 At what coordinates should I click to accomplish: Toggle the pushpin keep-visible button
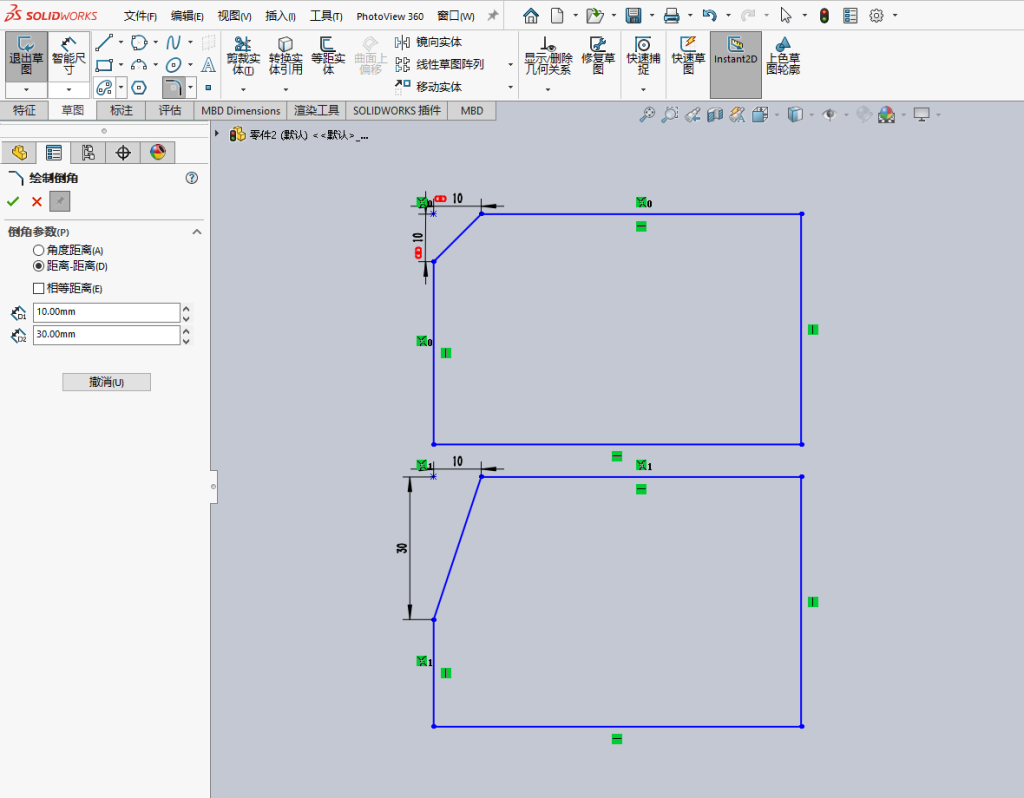[59, 201]
